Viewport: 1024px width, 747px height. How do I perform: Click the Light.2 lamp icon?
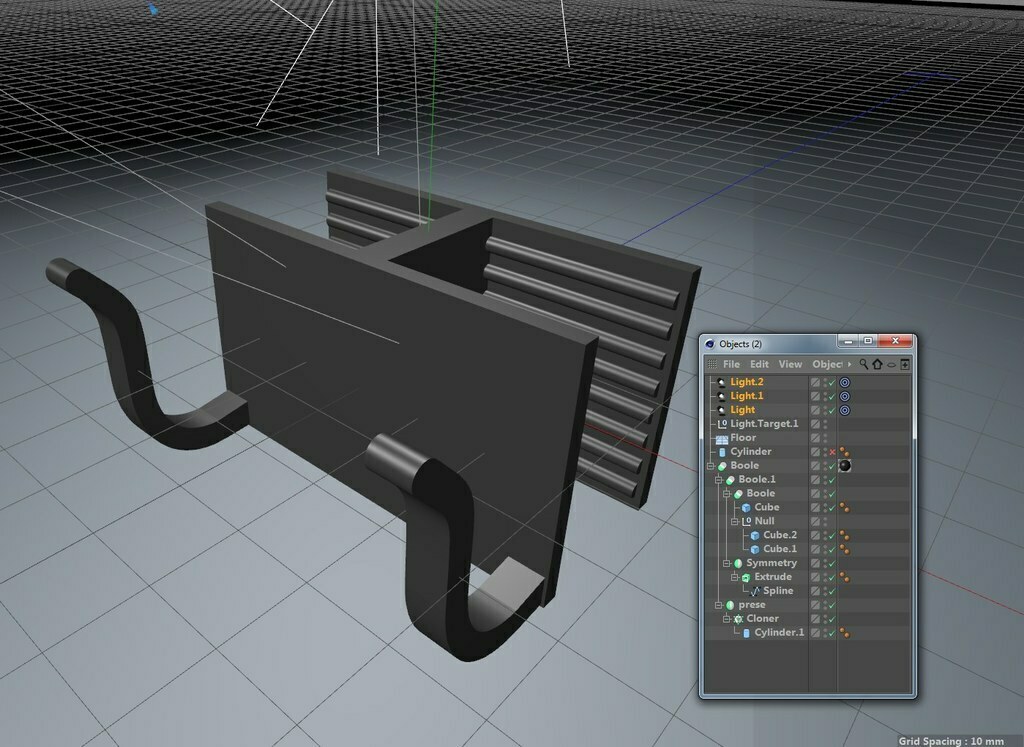[723, 382]
